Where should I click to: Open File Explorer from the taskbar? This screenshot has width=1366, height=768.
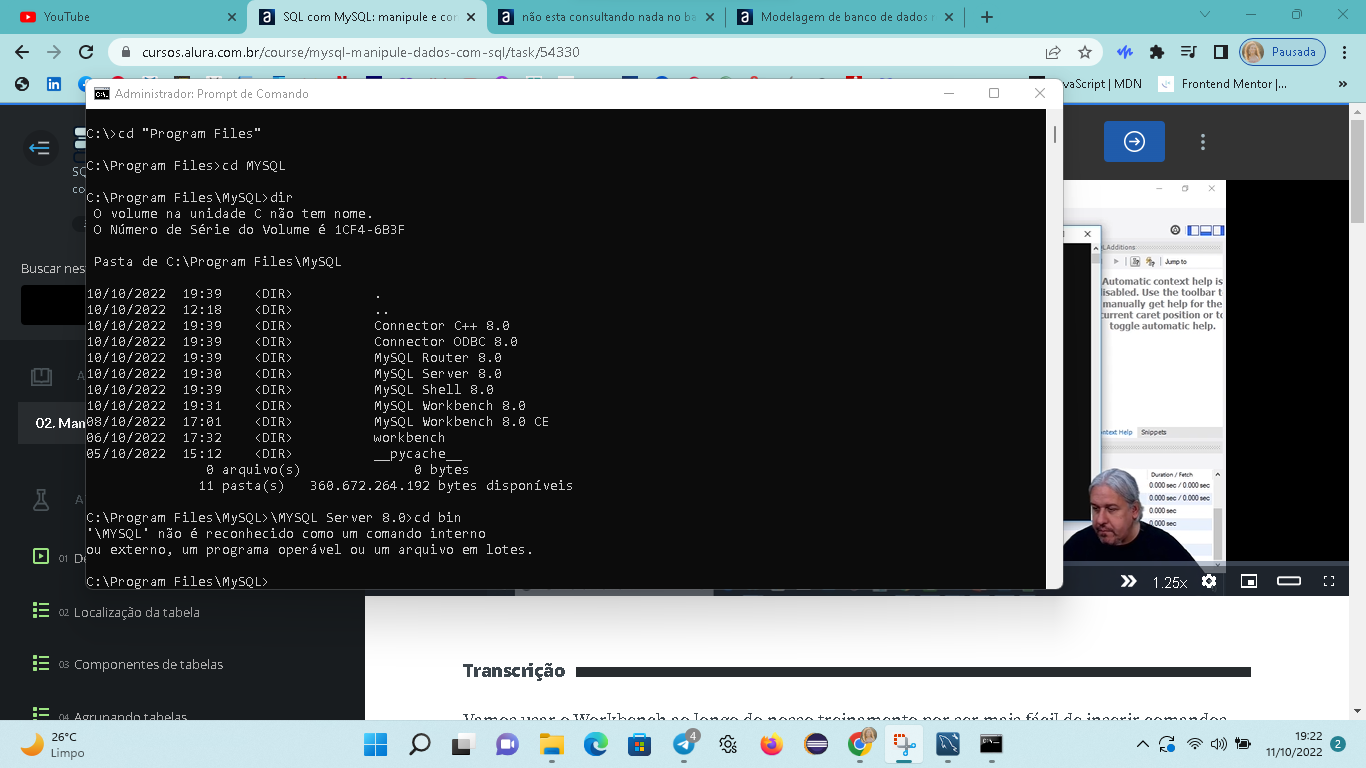552,744
